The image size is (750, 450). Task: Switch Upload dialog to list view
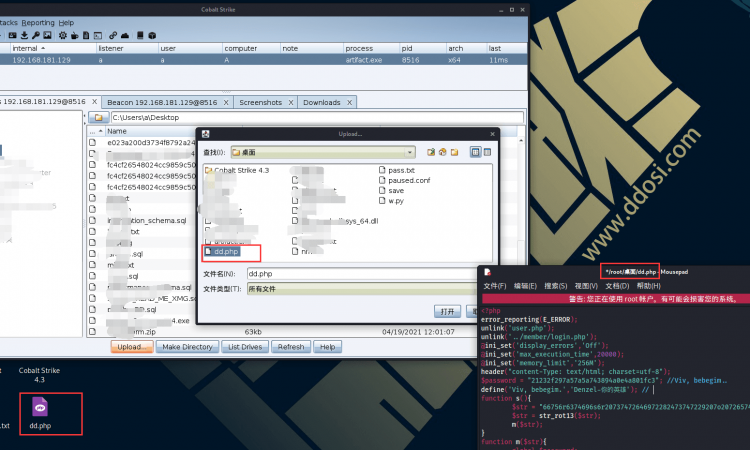click(x=475, y=152)
